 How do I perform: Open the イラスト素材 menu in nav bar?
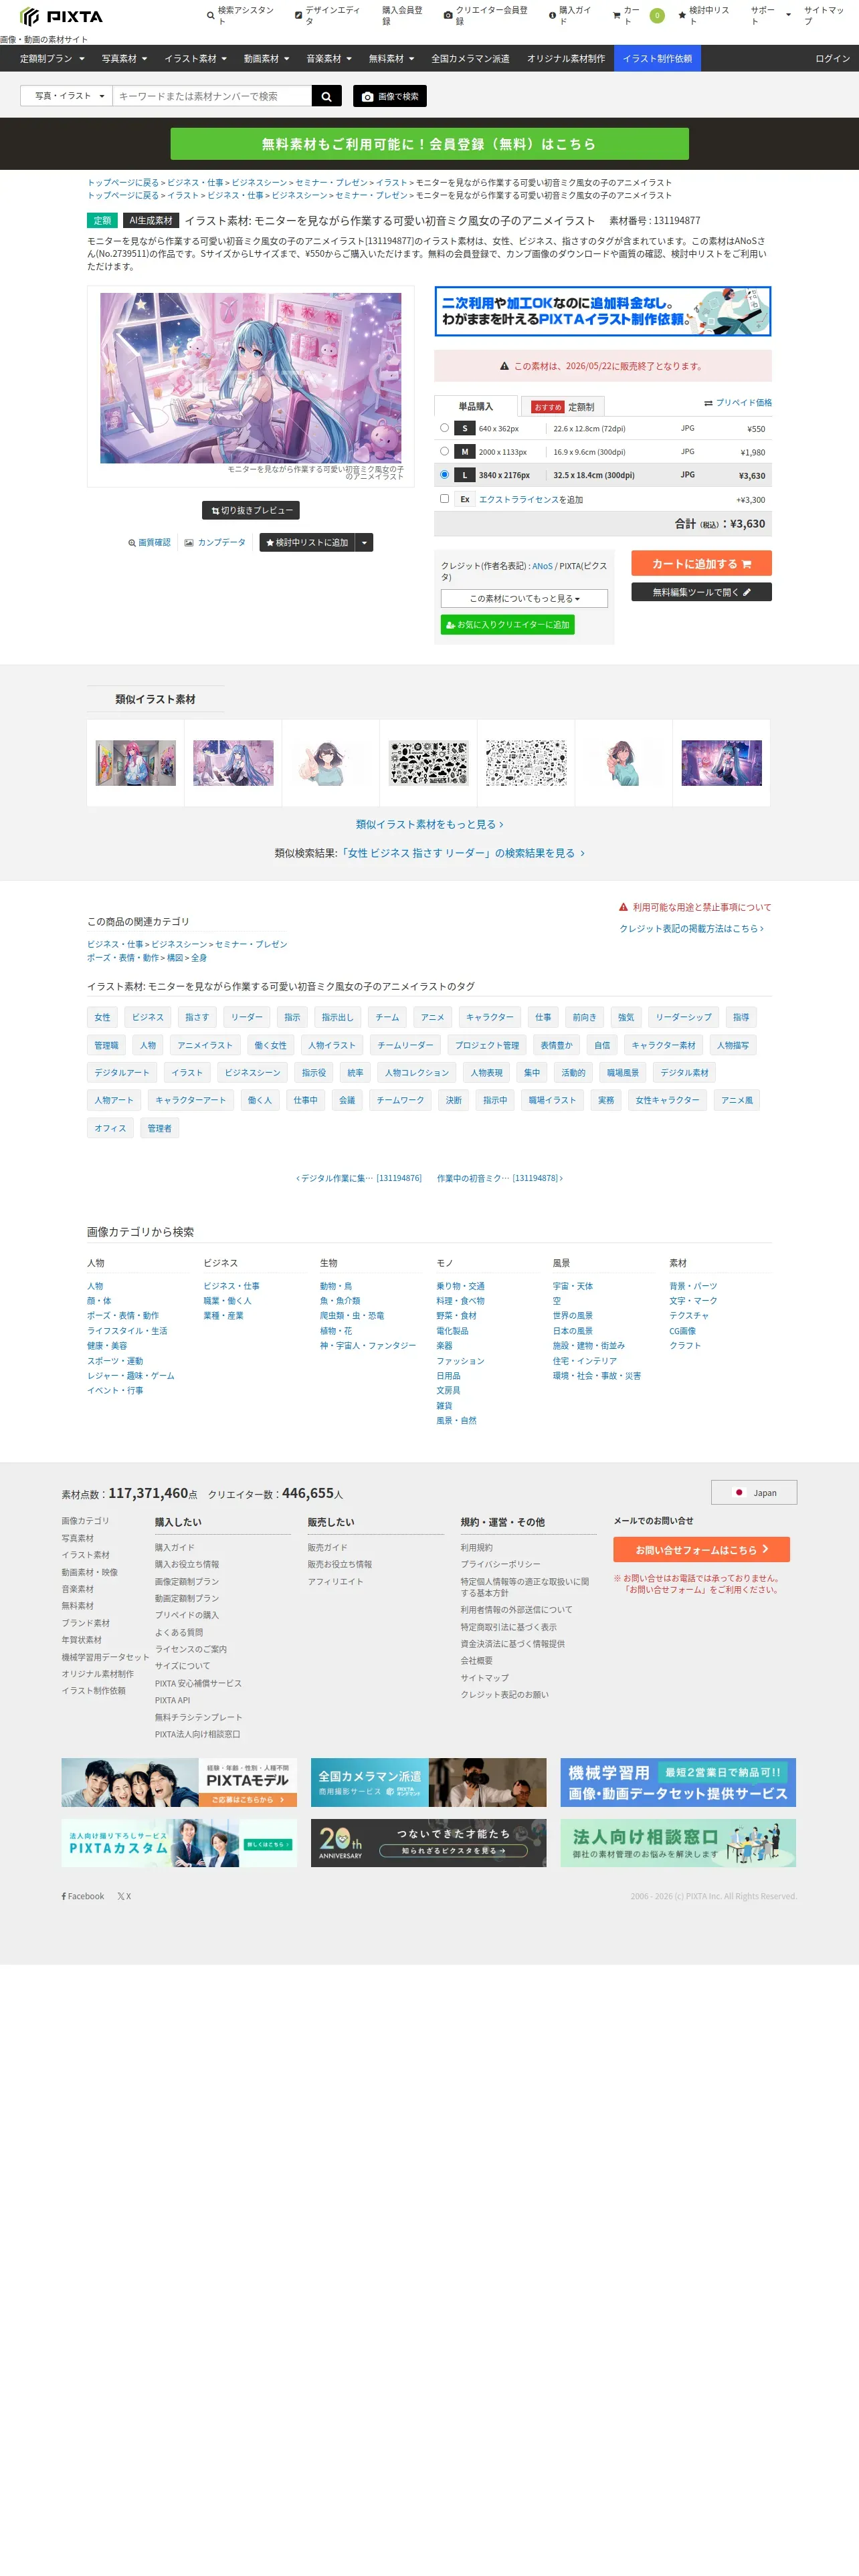click(195, 59)
